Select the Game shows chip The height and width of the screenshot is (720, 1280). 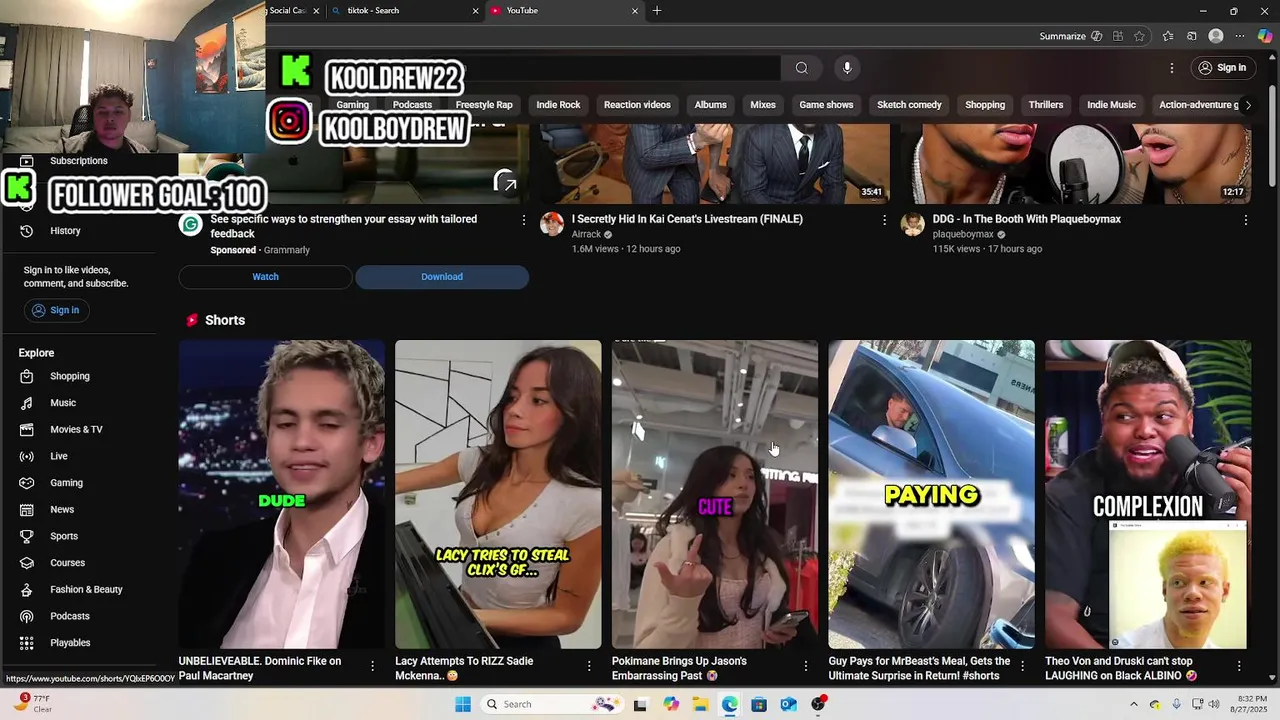tap(826, 105)
